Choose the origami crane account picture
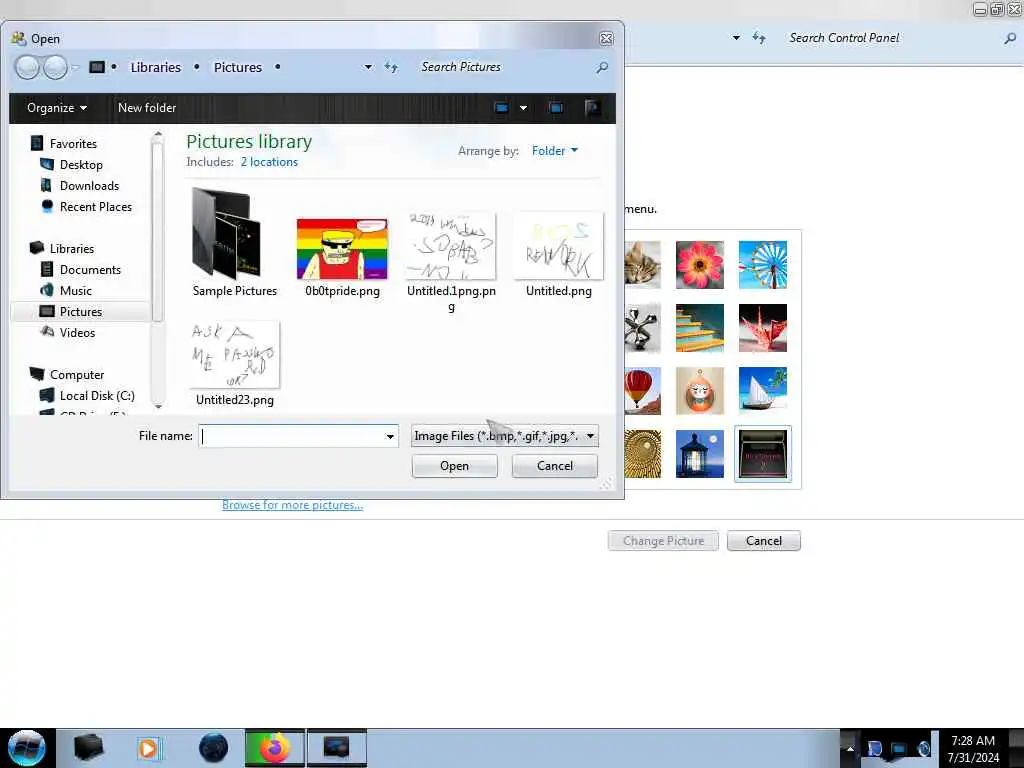Image resolution: width=1024 pixels, height=768 pixels. [763, 328]
